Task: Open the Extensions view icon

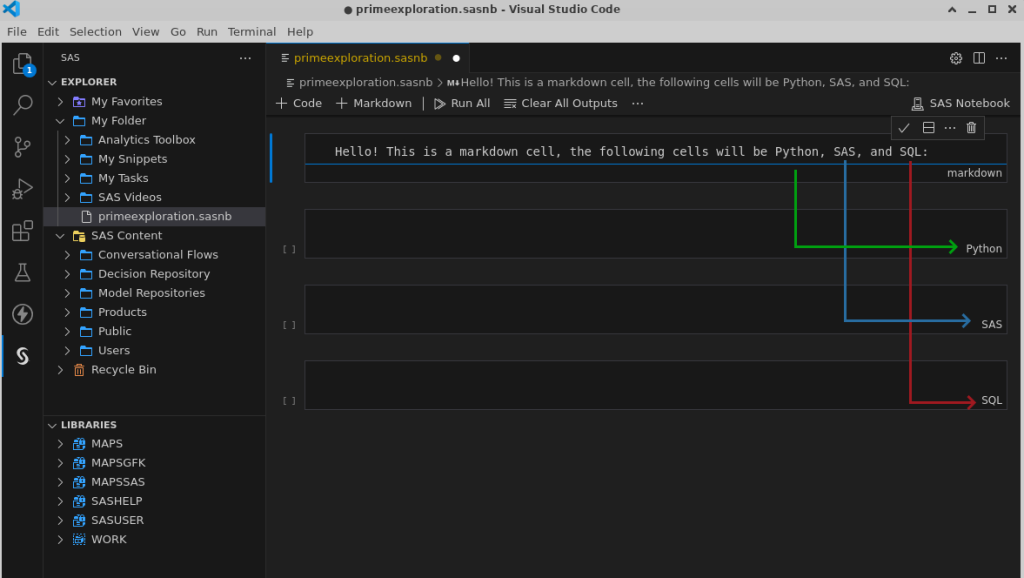Action: point(22,231)
